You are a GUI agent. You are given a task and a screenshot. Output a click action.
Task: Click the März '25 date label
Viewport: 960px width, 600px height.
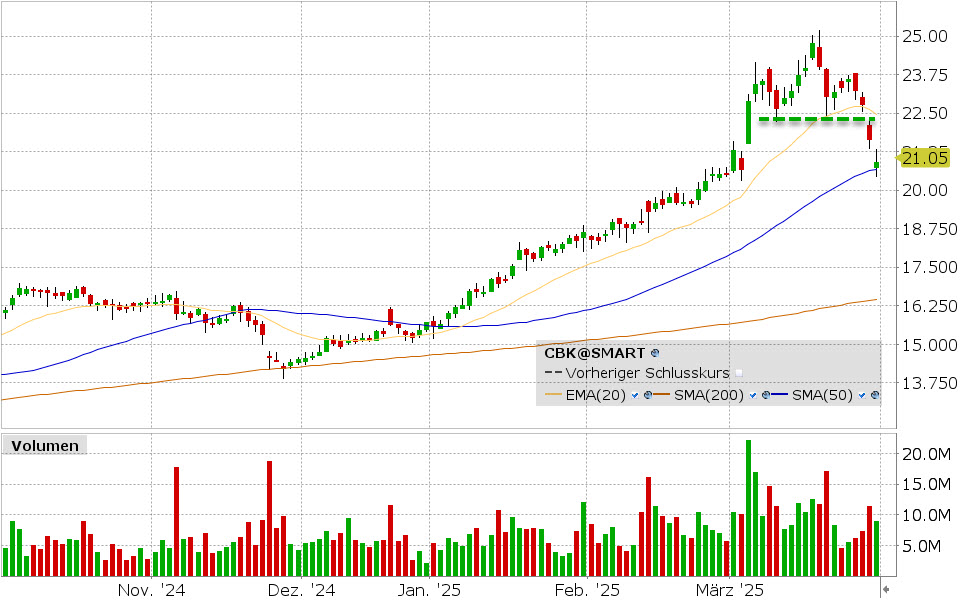(x=730, y=590)
